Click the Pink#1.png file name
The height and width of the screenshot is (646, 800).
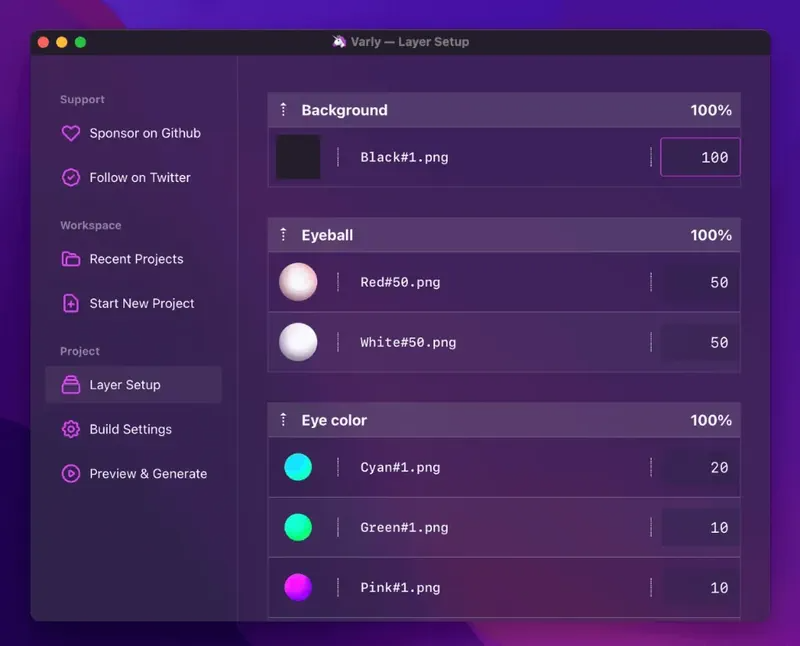point(400,588)
